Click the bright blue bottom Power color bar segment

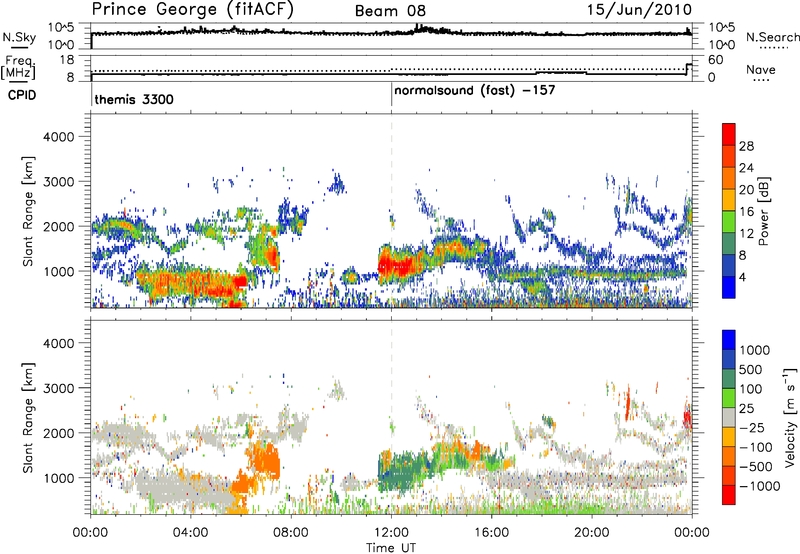click(729, 288)
